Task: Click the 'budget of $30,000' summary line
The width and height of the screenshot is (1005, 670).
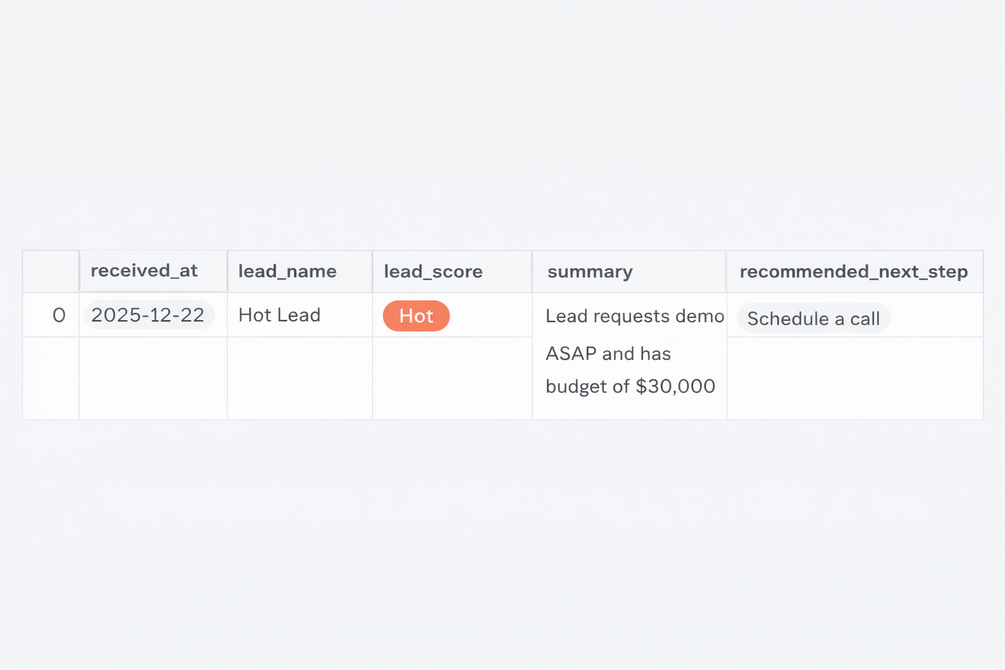Action: [x=630, y=386]
